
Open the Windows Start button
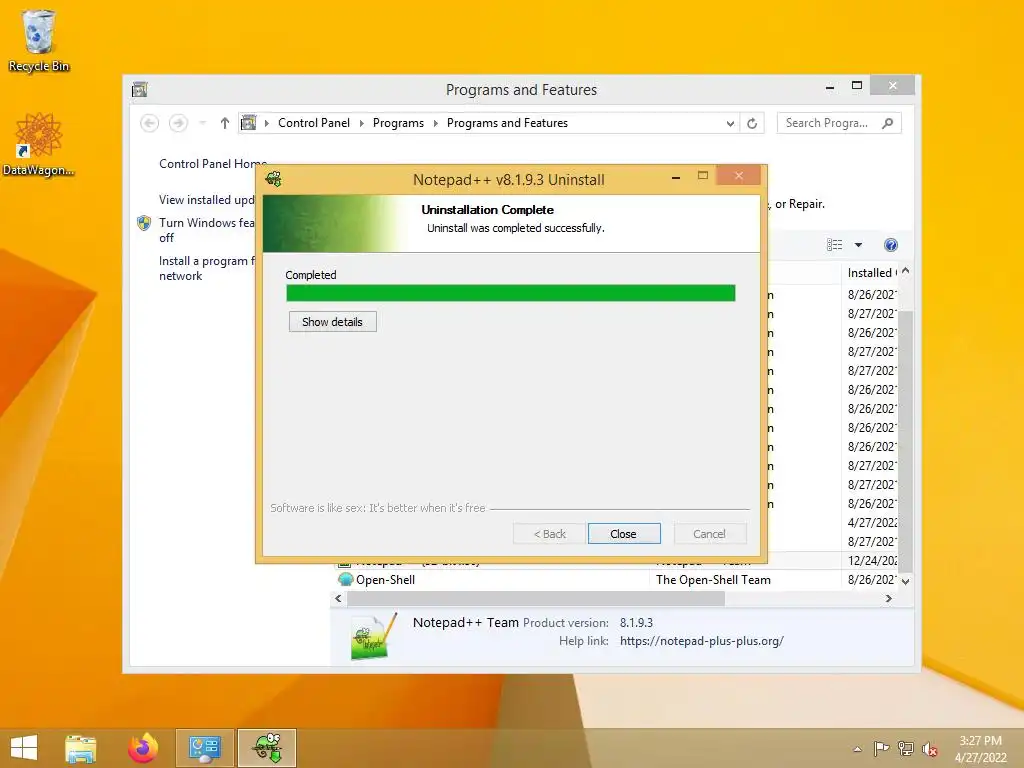(24, 748)
